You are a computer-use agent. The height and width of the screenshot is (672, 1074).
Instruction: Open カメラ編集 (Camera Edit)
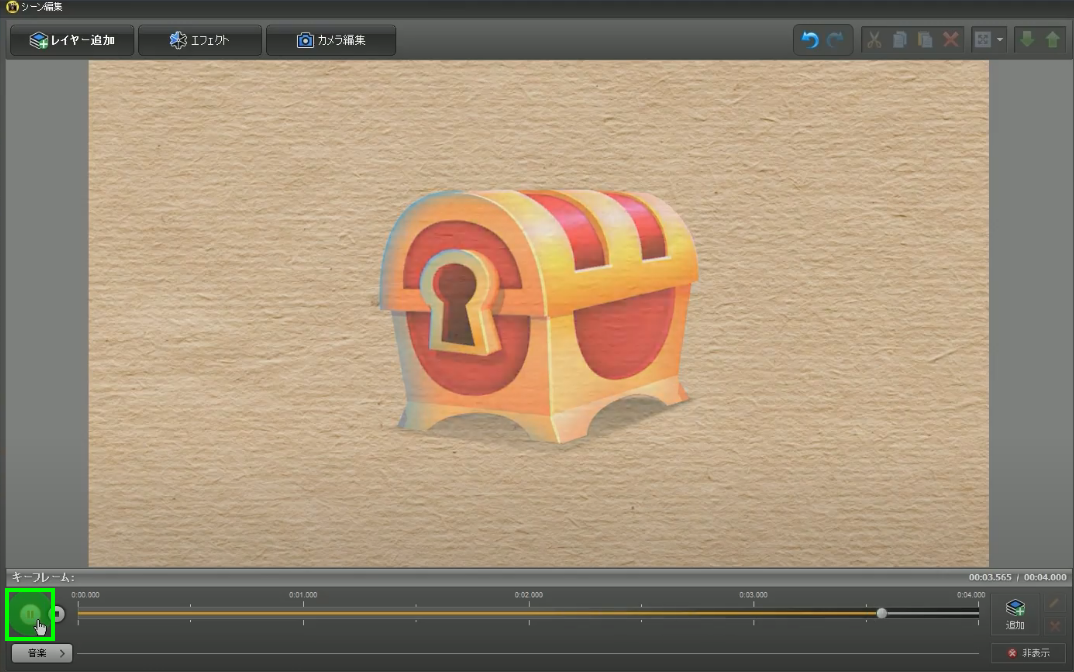tap(331, 41)
